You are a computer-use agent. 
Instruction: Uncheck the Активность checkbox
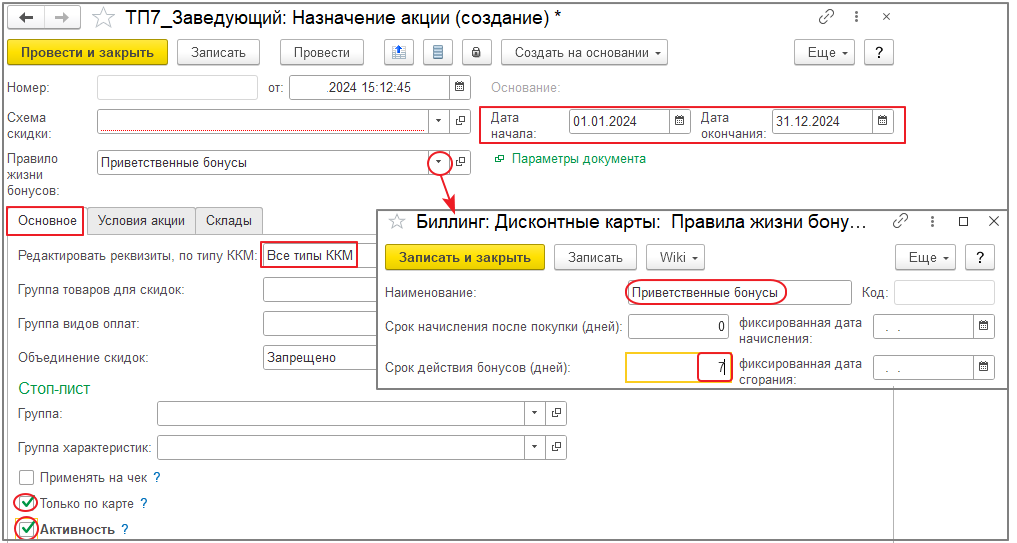point(27,528)
